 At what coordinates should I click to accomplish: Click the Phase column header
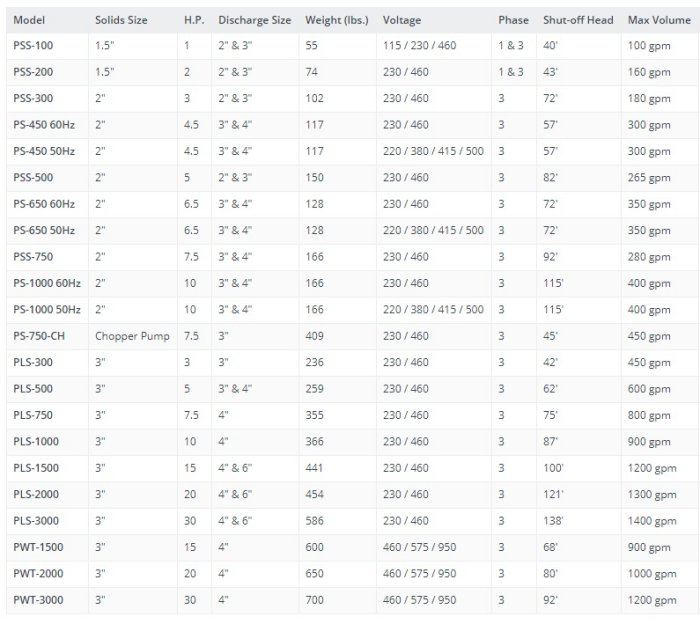(513, 20)
